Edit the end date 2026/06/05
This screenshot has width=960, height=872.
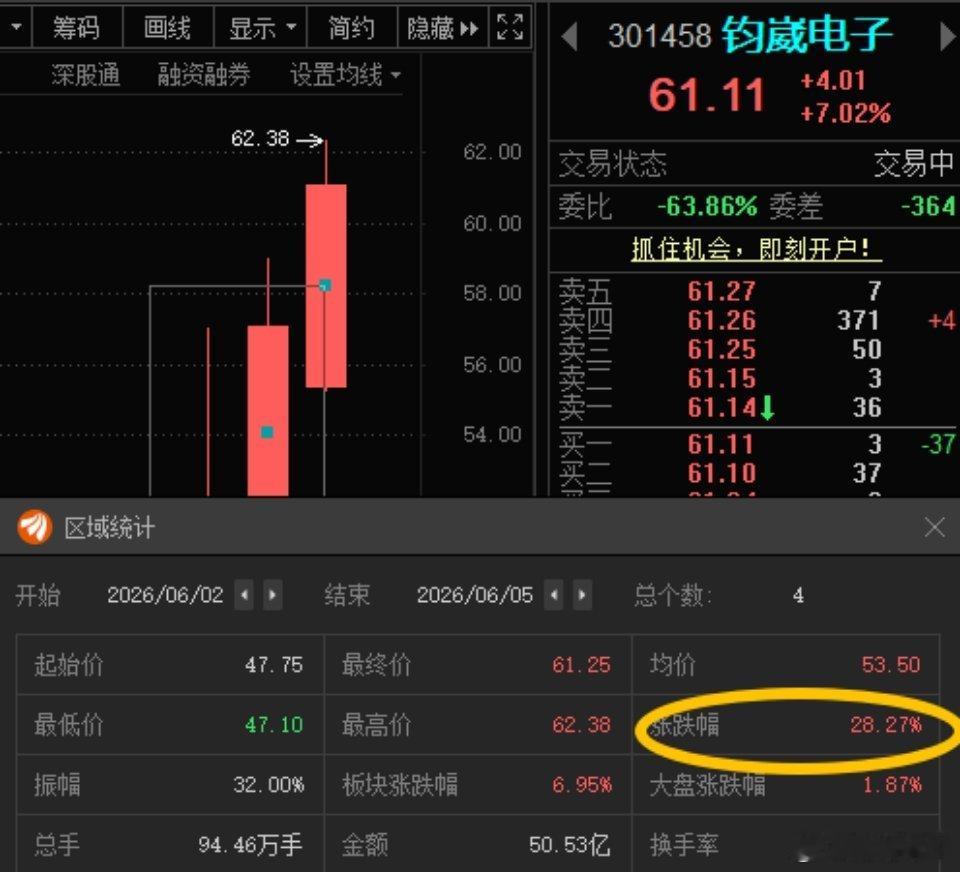click(475, 595)
